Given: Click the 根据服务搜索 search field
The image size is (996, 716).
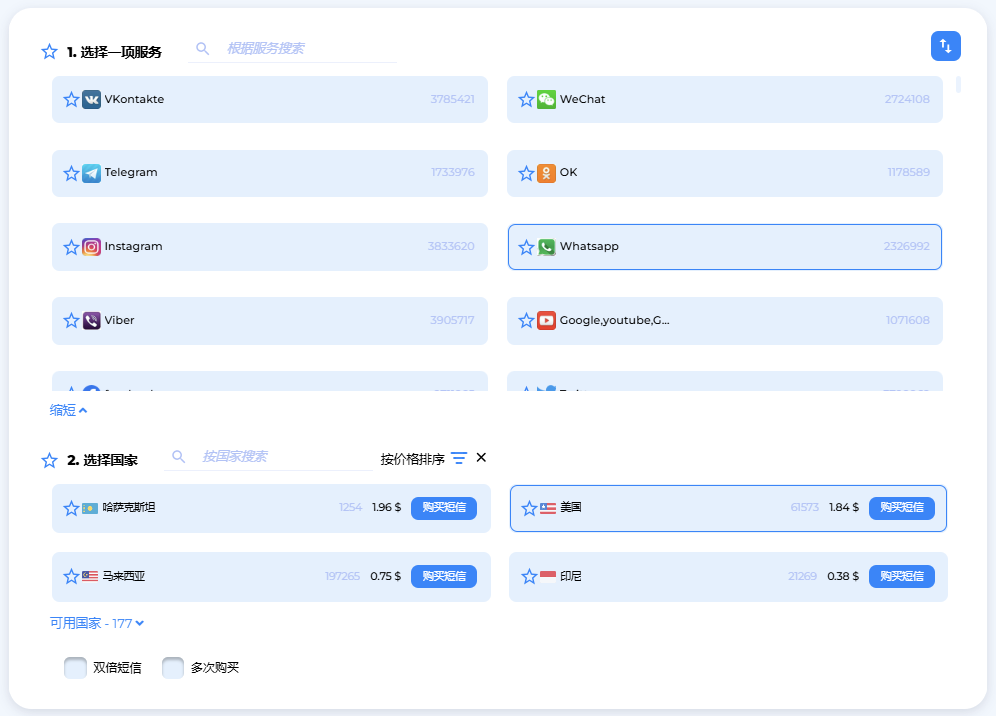Looking at the screenshot, I should tap(292, 49).
